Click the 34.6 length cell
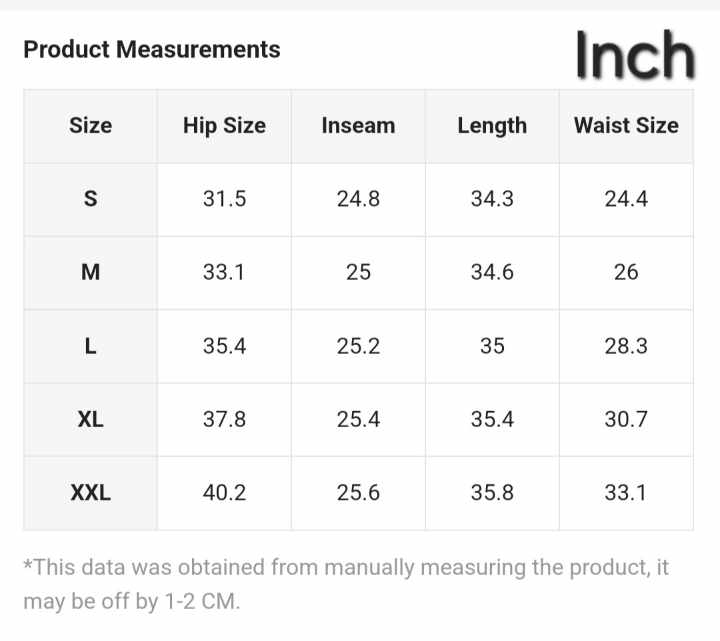Viewport: 720px width, 641px height. coord(492,272)
